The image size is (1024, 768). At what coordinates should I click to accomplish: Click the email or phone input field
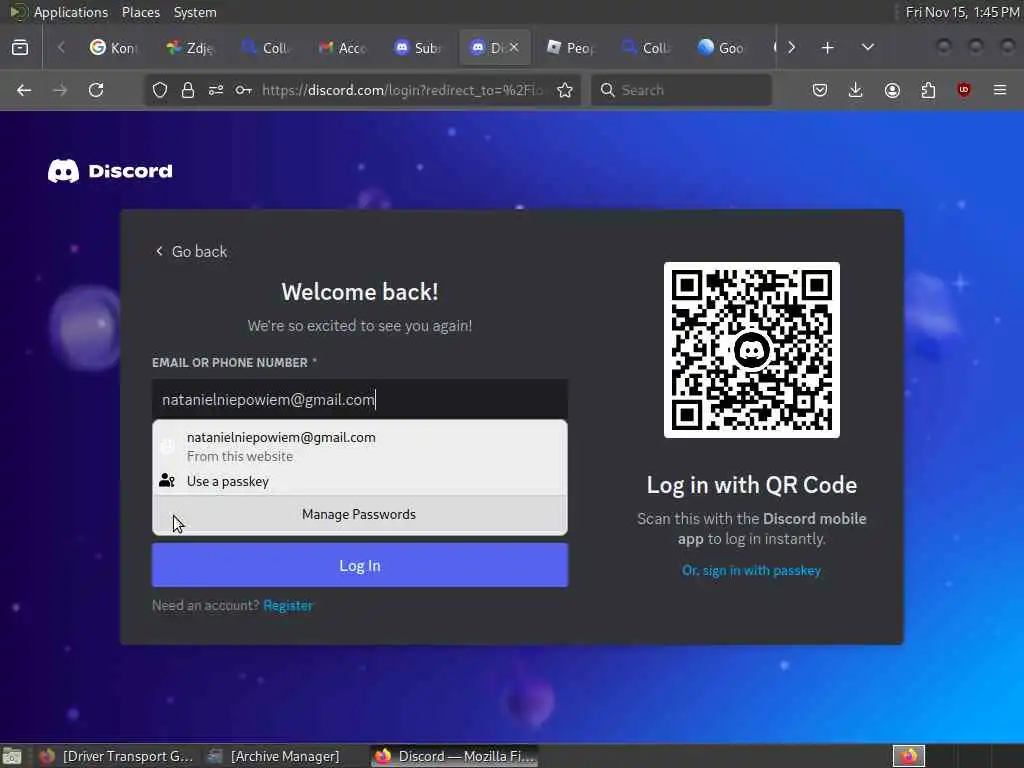360,399
